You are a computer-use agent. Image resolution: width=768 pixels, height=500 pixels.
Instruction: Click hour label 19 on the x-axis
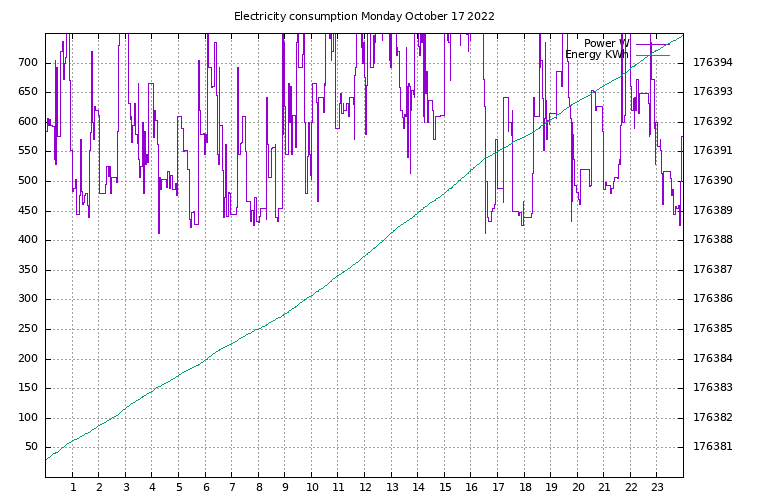pos(551,488)
